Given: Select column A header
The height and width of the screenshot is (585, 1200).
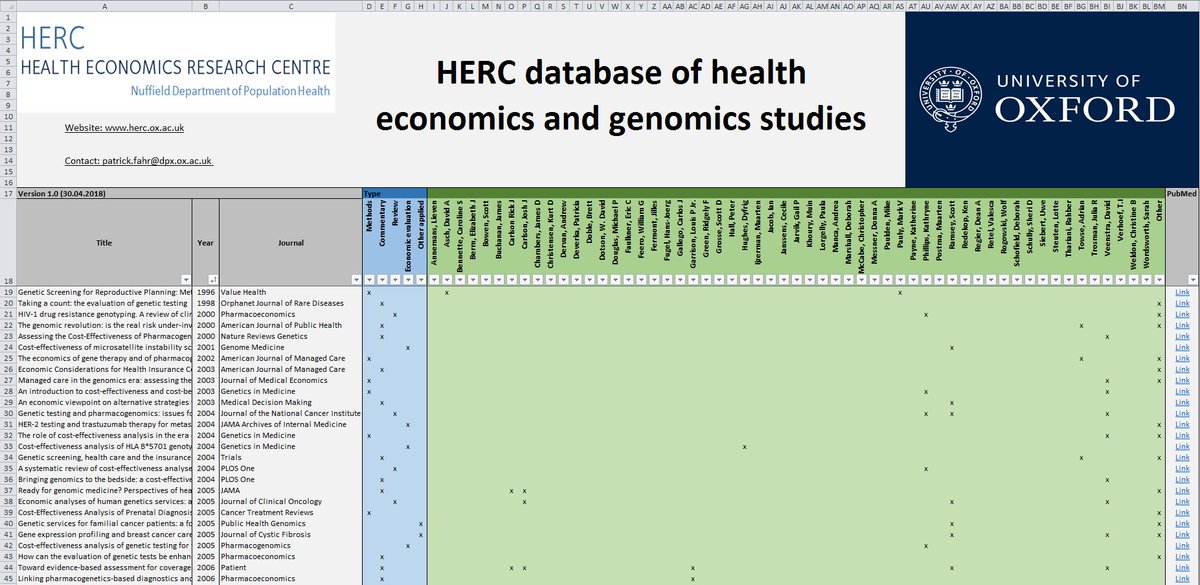Looking at the screenshot, I should click(x=105, y=6).
